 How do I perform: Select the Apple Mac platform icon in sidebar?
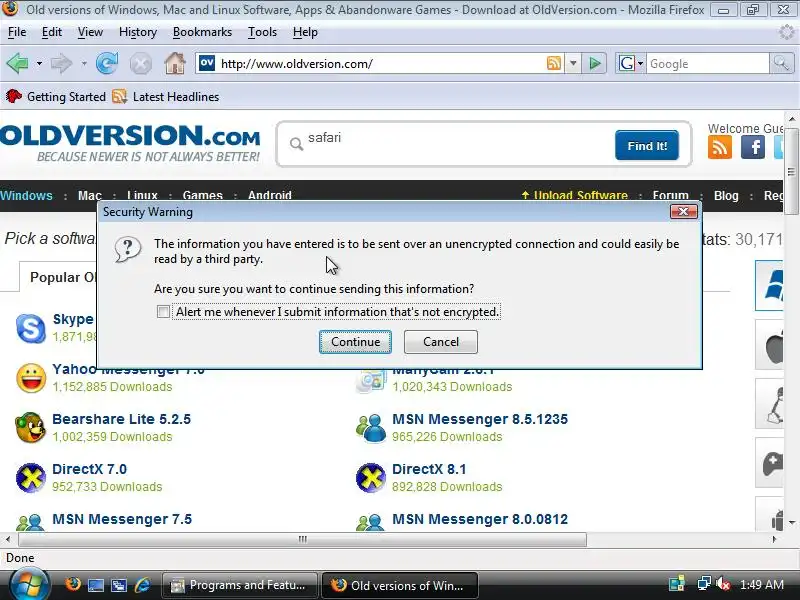pos(769,345)
